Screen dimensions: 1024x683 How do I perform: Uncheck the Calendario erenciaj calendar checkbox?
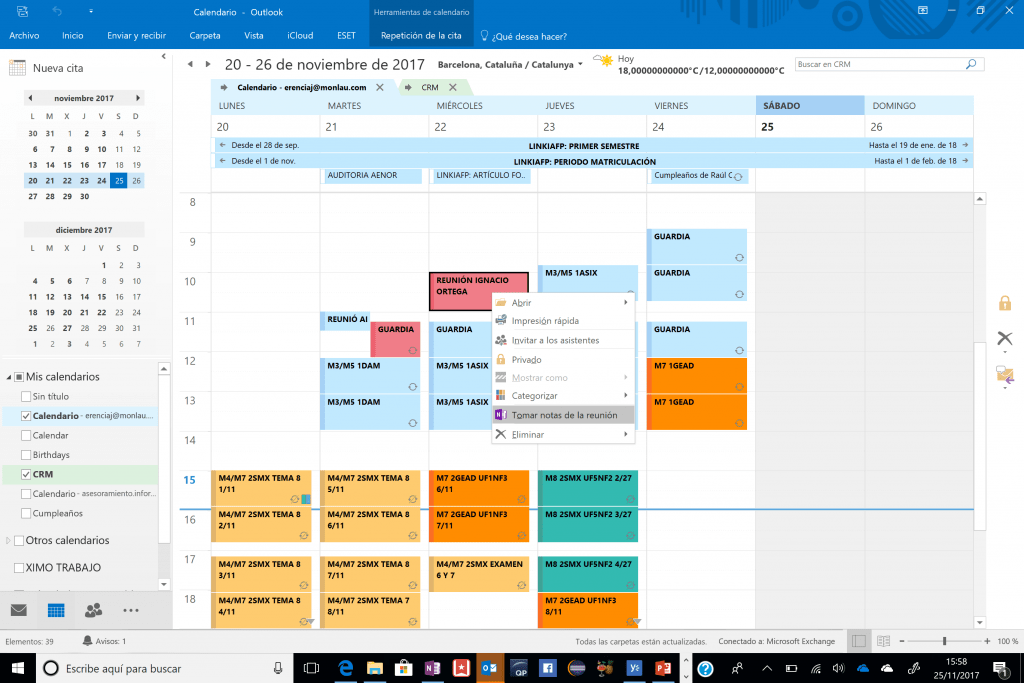pyautogui.click(x=26, y=416)
